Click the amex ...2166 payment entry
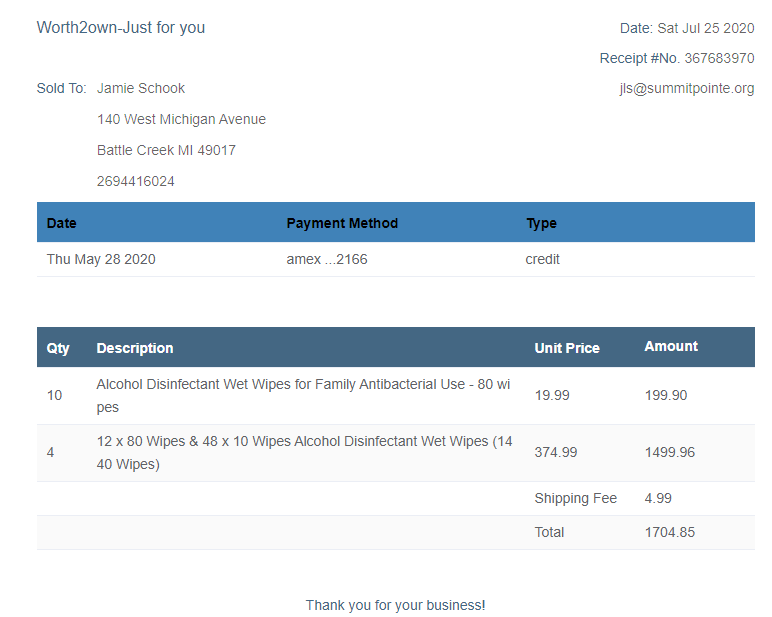Screen dimensions: 772x617 (x=327, y=259)
